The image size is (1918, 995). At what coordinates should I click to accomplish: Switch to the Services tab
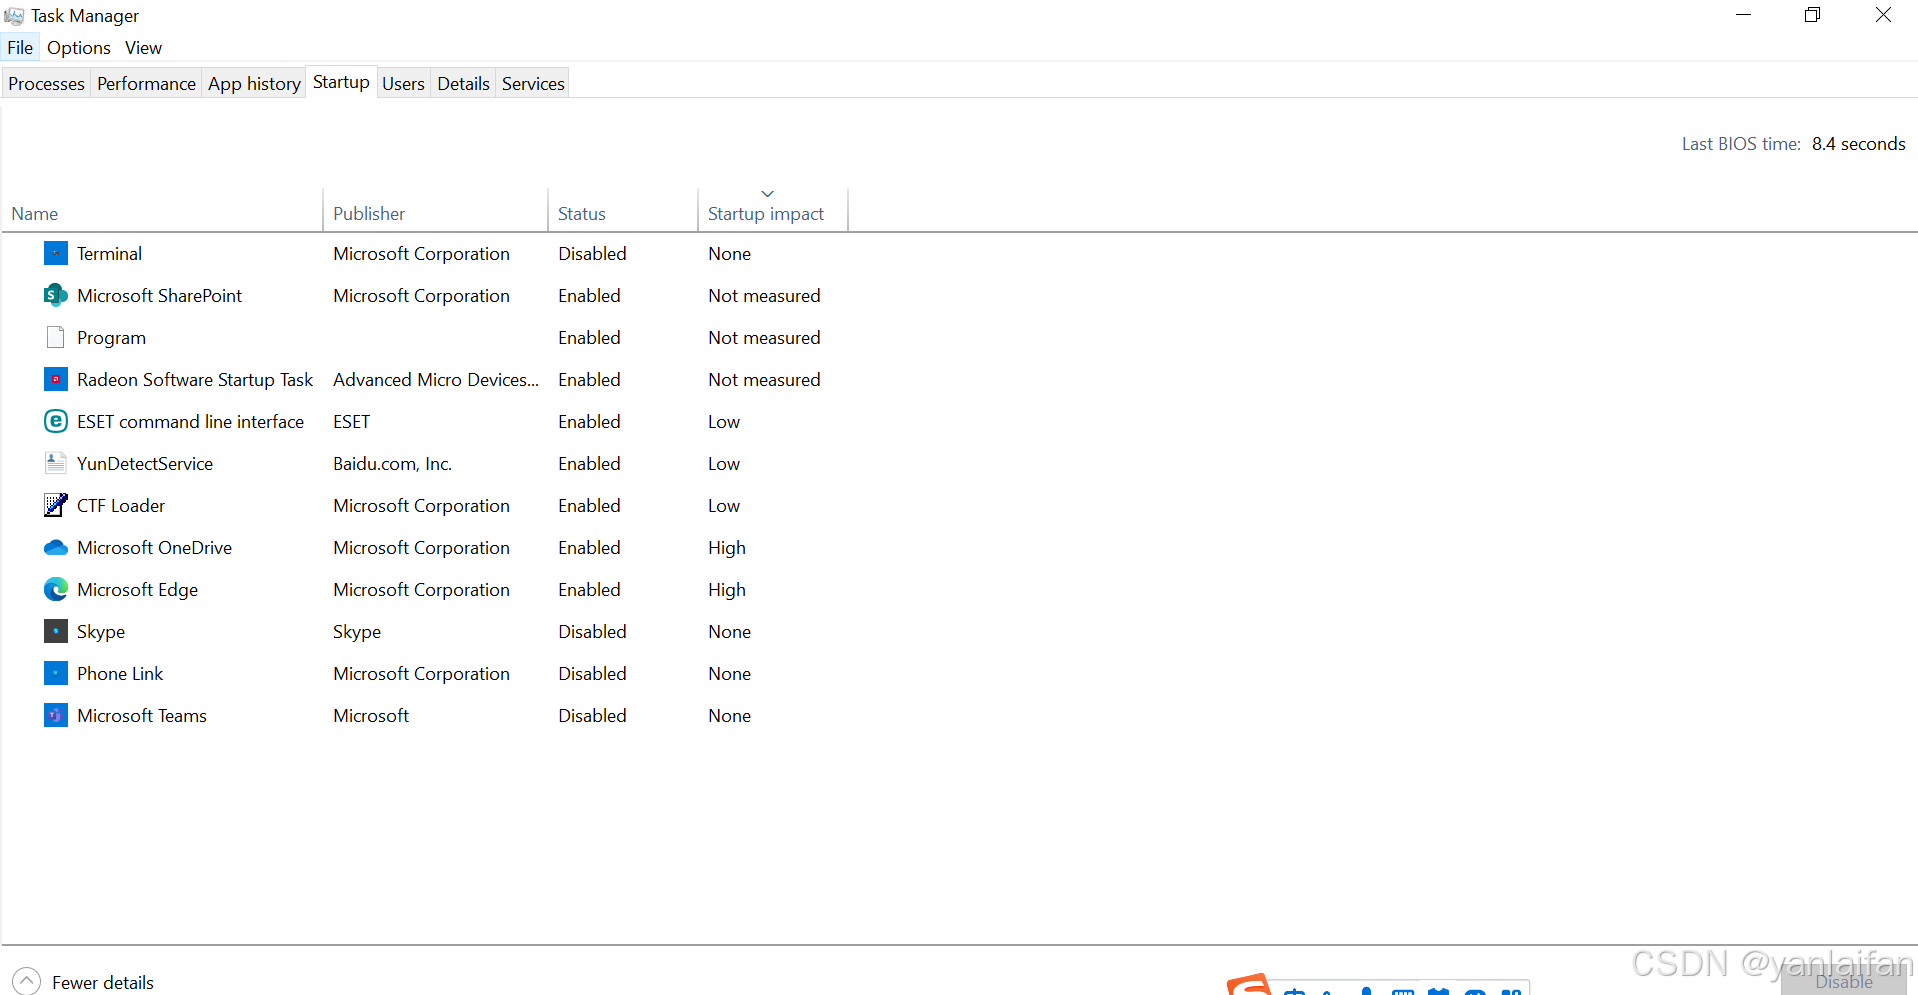533,84
